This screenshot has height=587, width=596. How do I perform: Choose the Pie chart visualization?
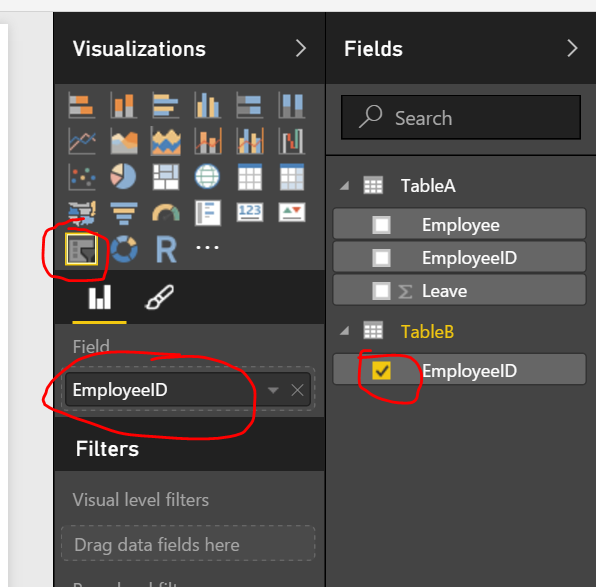[124, 176]
